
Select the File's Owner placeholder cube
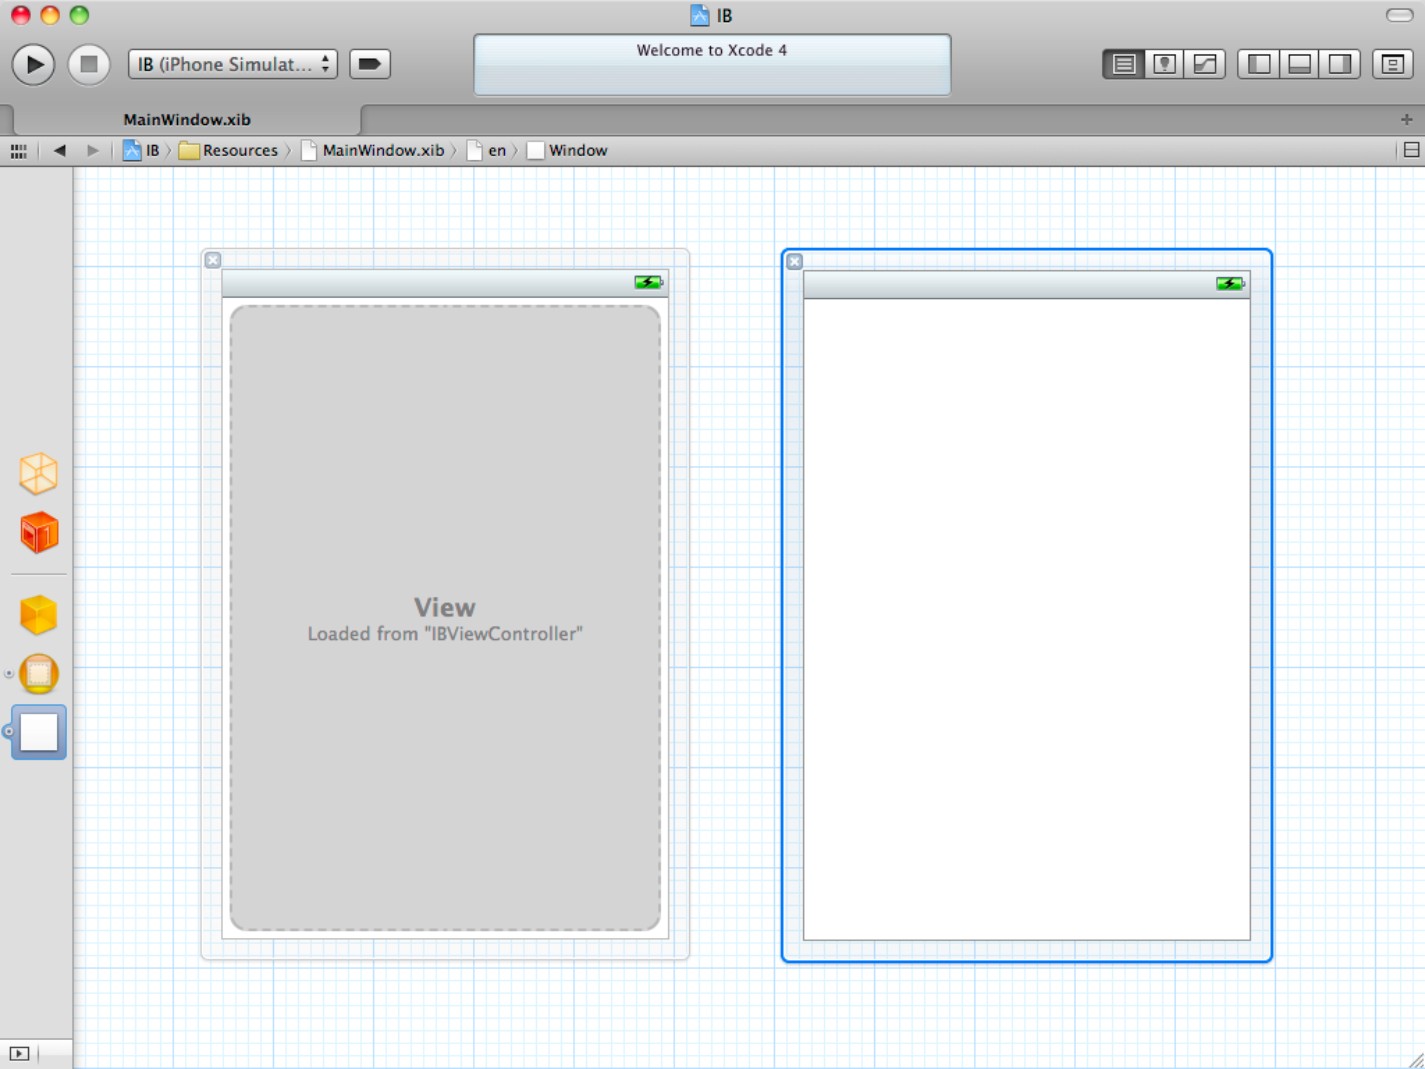pos(39,473)
